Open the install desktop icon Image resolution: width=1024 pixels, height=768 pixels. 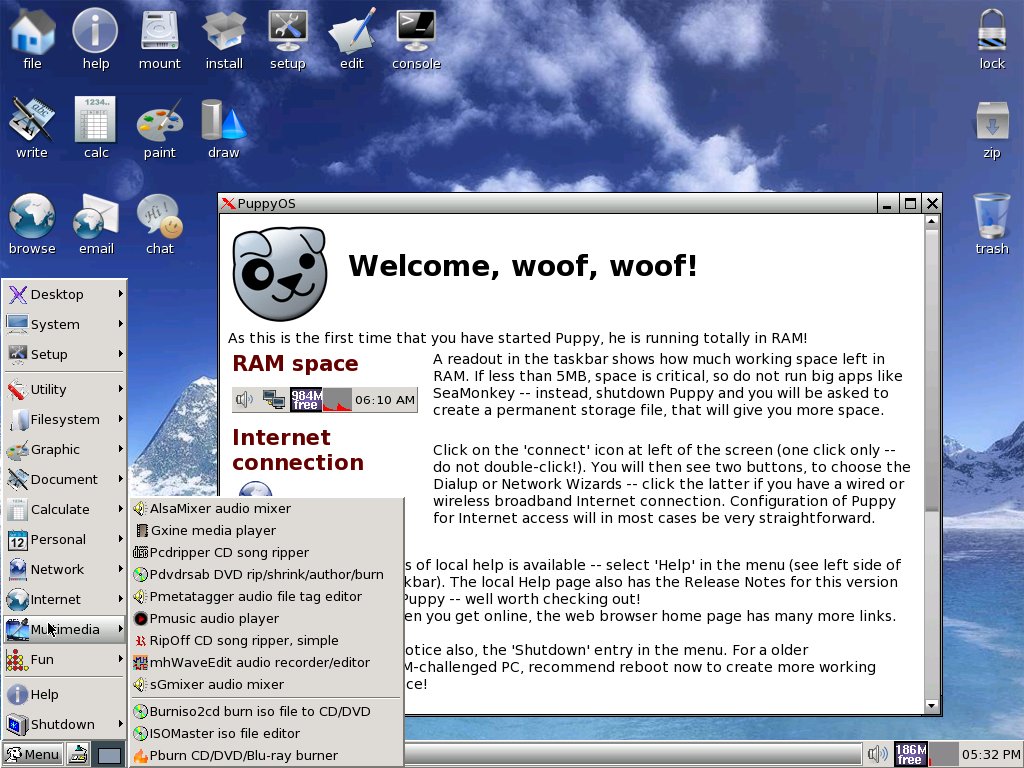224,39
